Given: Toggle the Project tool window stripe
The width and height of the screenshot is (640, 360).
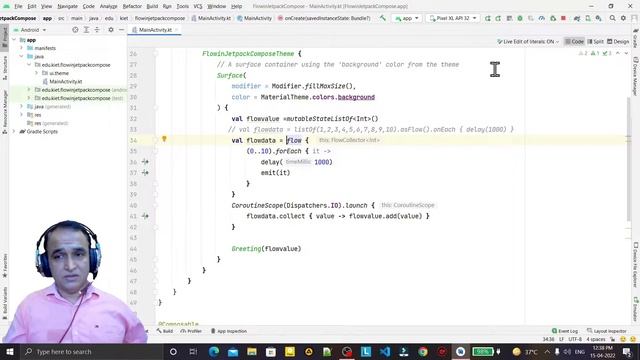Looking at the screenshot, I should (x=4, y=38).
